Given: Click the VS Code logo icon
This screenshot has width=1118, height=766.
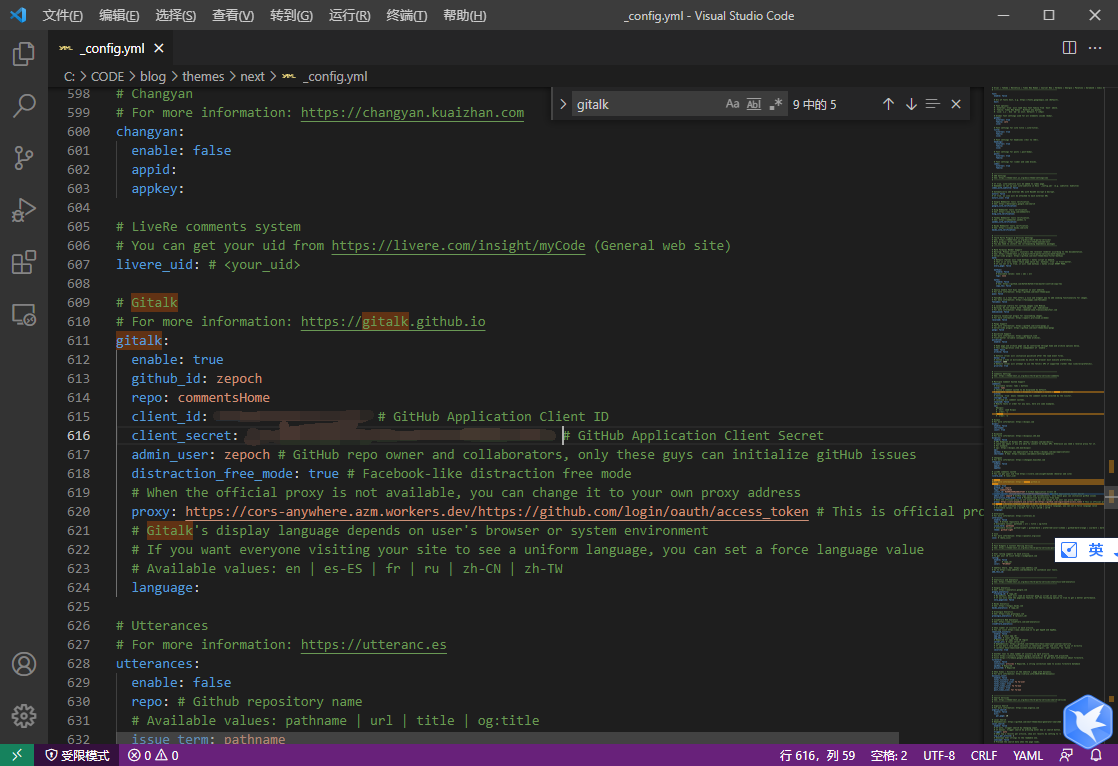Looking at the screenshot, I should tap(19, 15).
